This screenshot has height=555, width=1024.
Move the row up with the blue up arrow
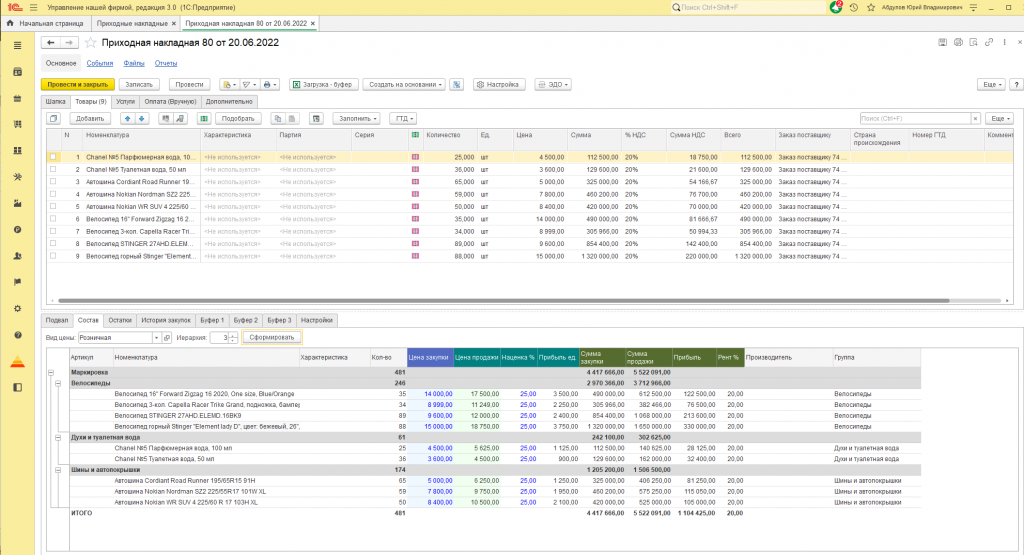127,118
